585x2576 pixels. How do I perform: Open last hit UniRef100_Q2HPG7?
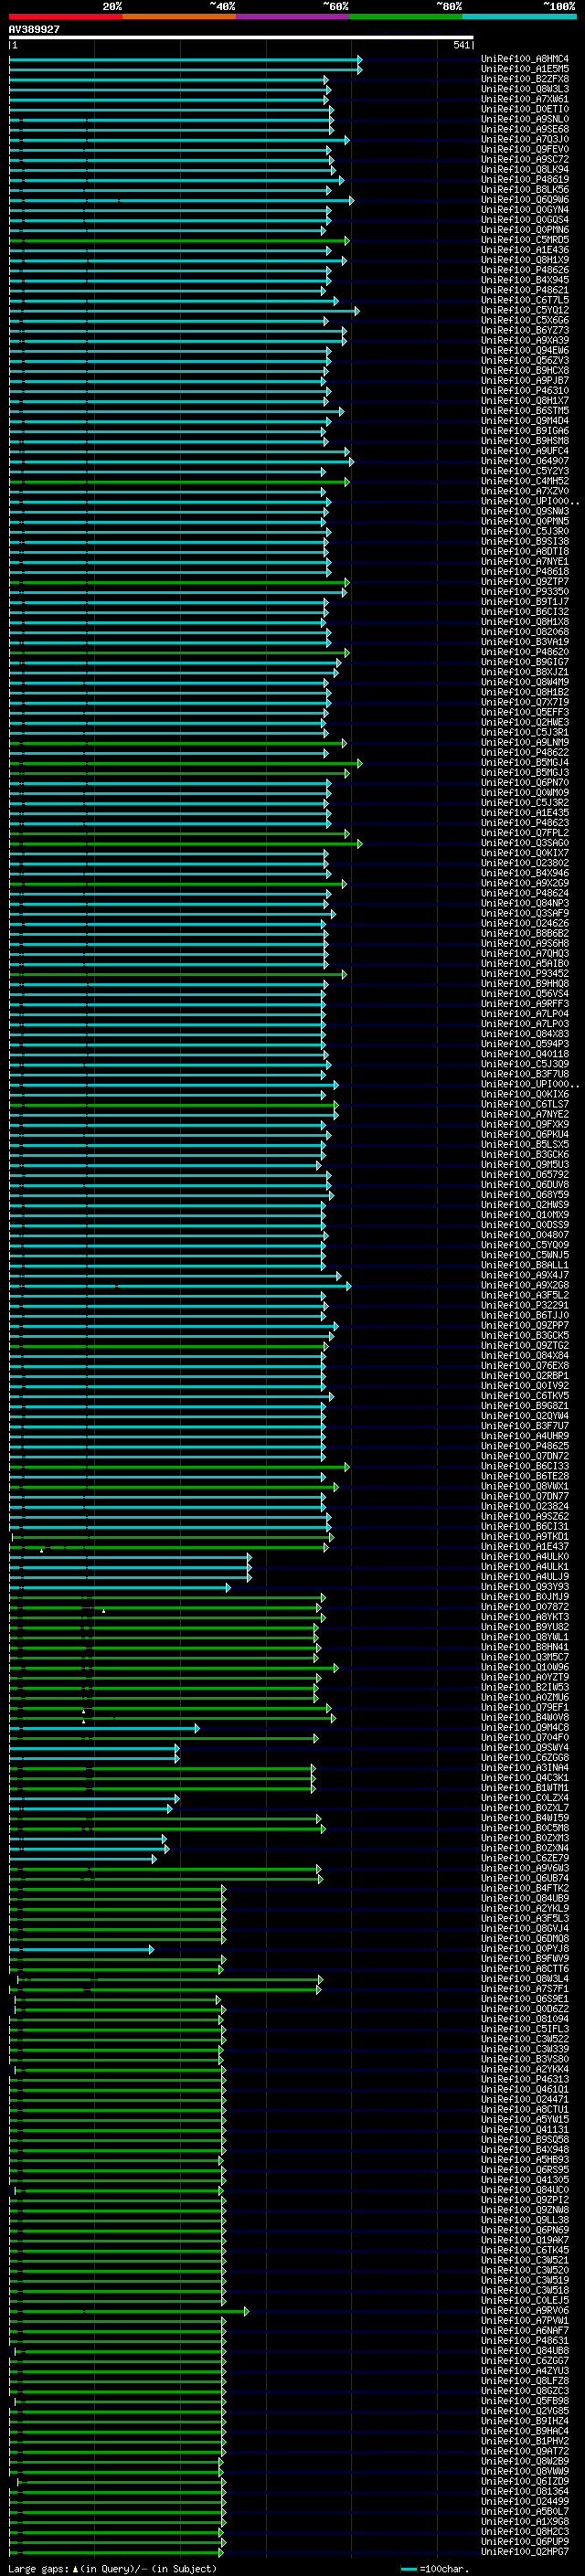point(525,2551)
